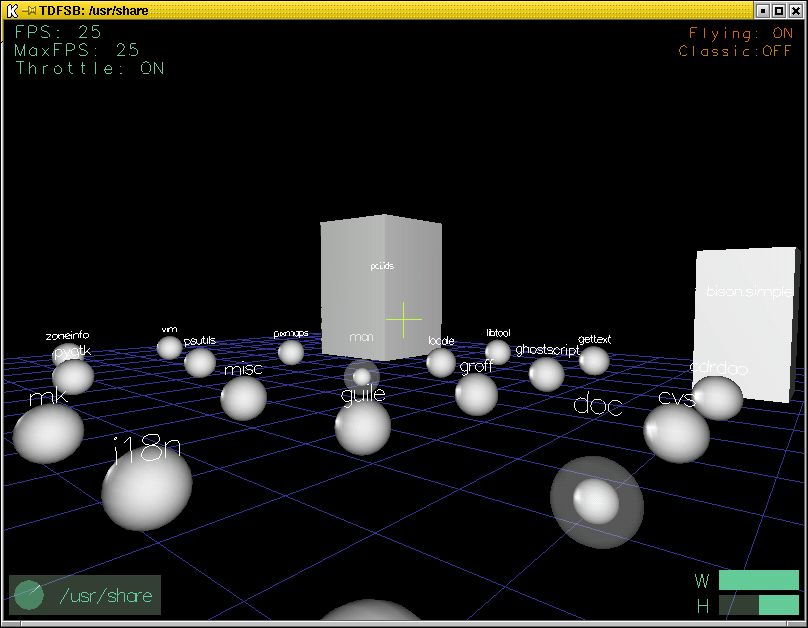Select the i18n directory sphere
The image size is (808, 628).
click(x=146, y=489)
